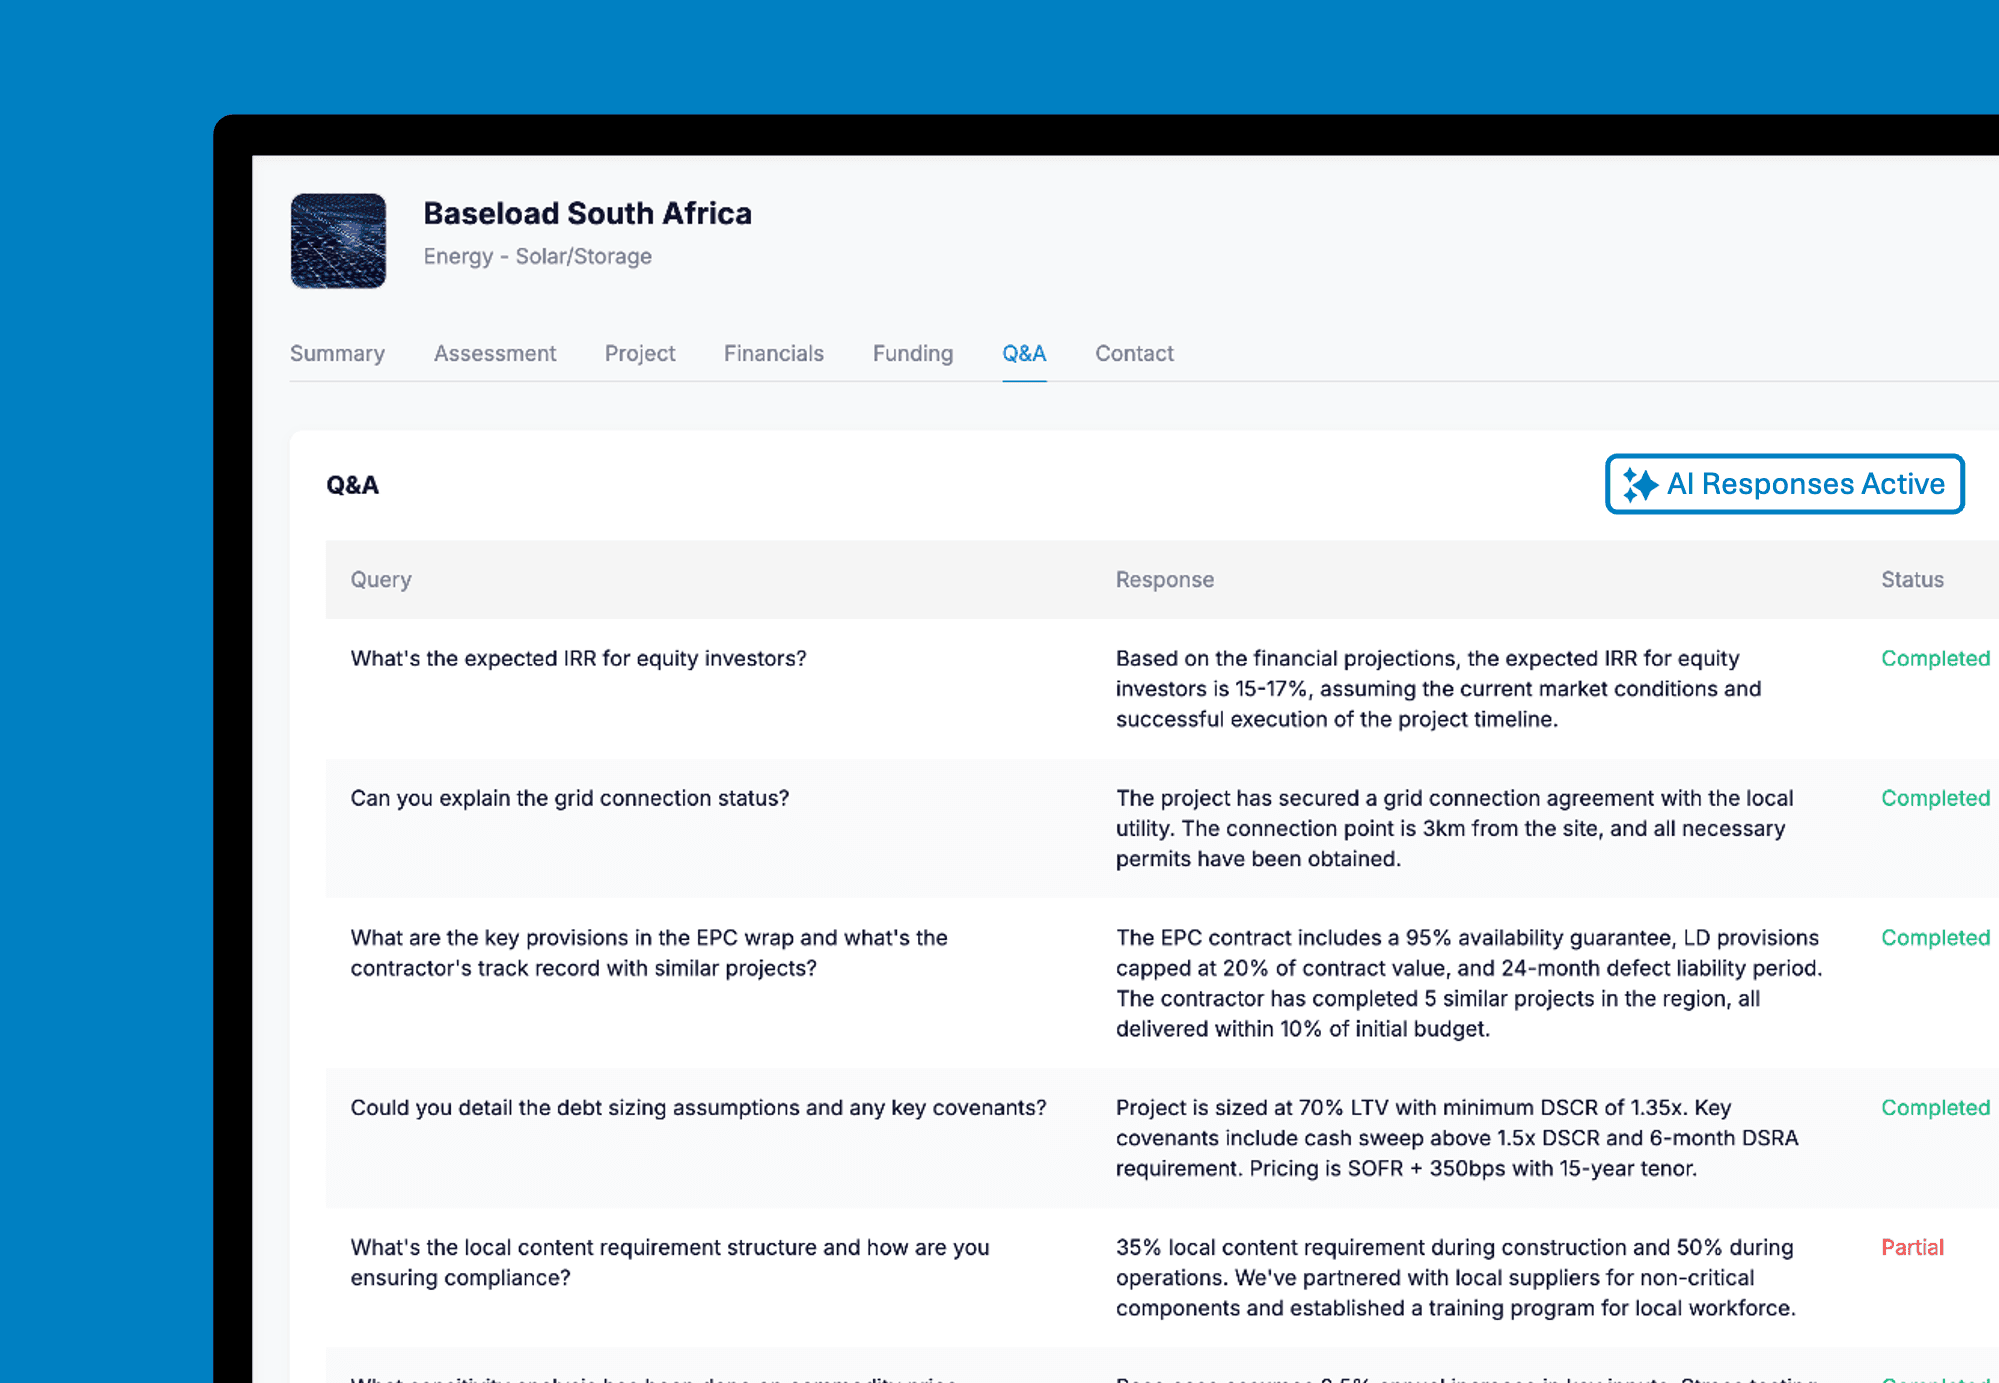Navigate to the Financials tab

pyautogui.click(x=773, y=353)
